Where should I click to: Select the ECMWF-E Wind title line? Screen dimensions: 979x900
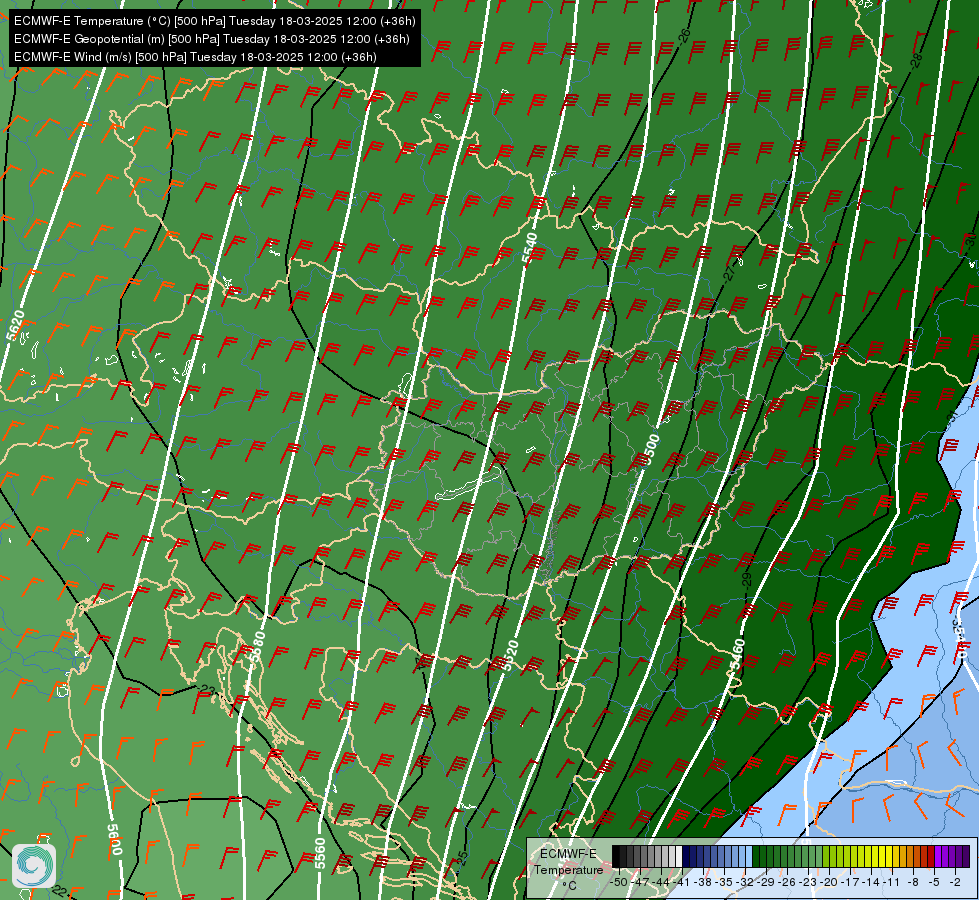click(195, 57)
